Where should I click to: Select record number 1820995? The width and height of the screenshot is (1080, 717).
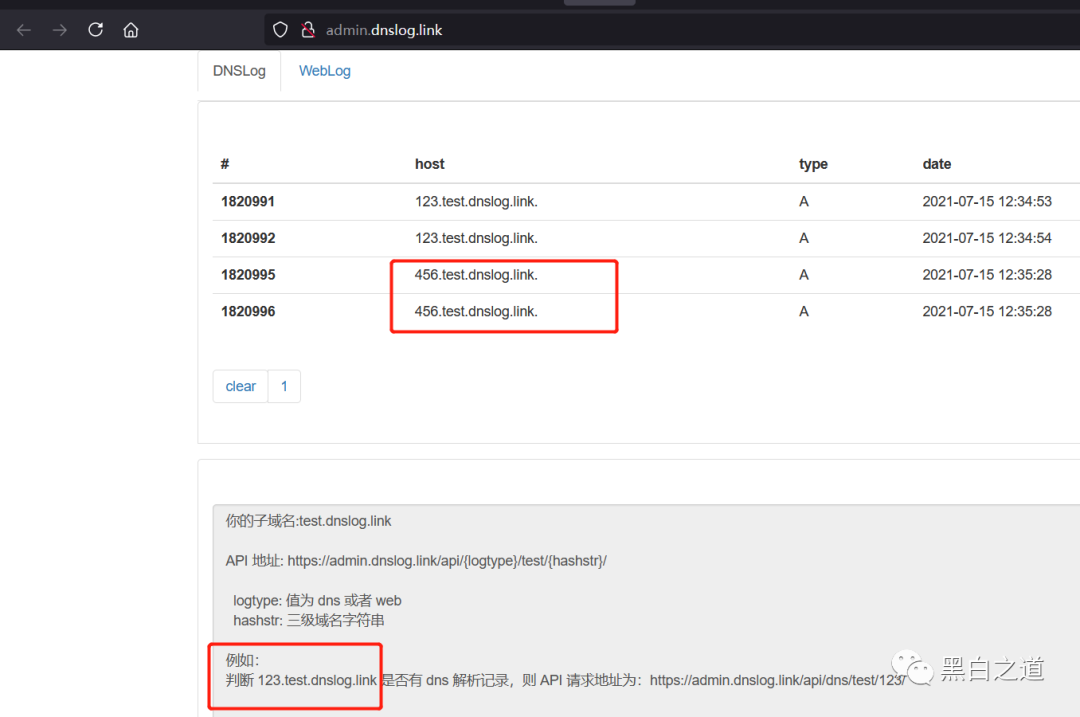(248, 275)
